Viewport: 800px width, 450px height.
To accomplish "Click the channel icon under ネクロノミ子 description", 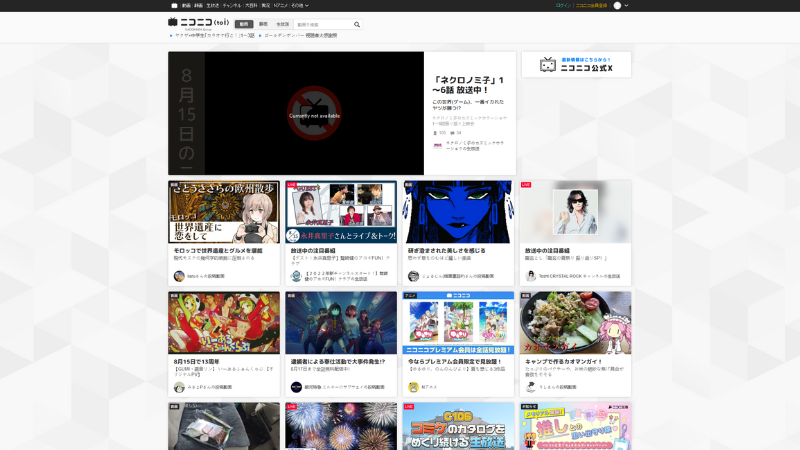I will [437, 146].
